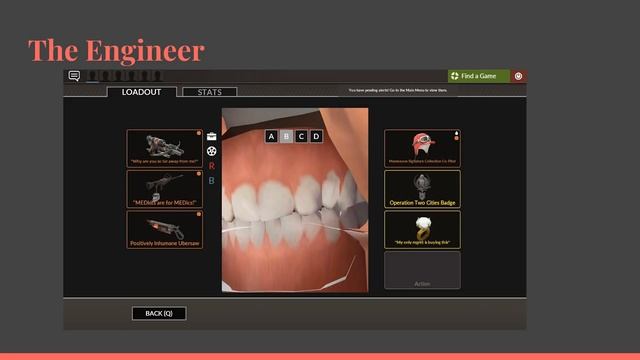Screen dimensions: 640x360
Task: Open the empty Action slot
Action: click(422, 270)
